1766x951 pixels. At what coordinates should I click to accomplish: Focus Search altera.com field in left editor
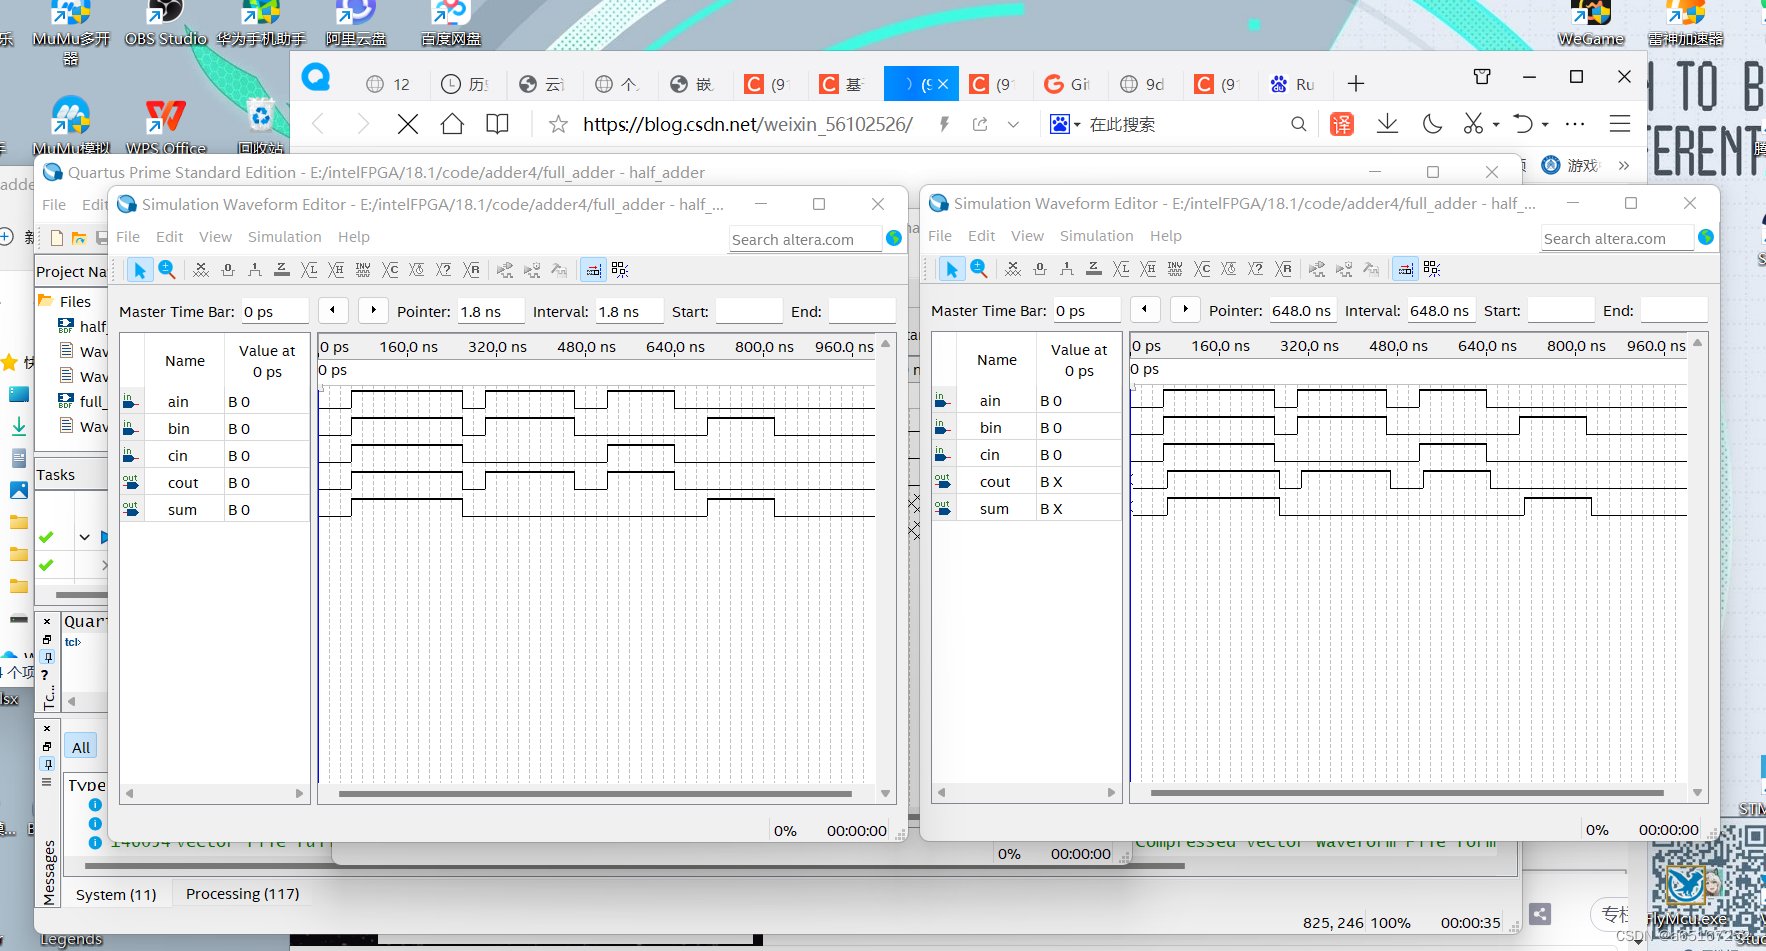coord(805,239)
